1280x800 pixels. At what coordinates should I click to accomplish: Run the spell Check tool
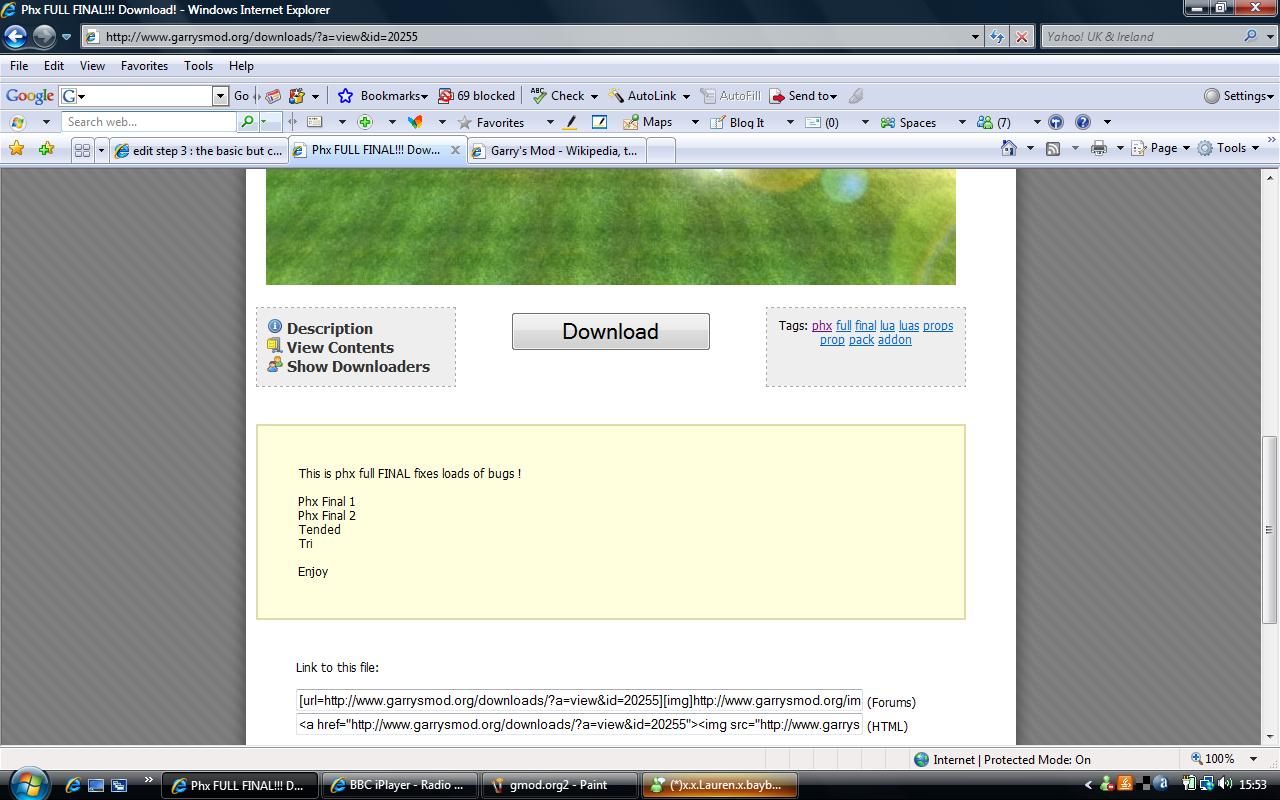[x=557, y=96]
